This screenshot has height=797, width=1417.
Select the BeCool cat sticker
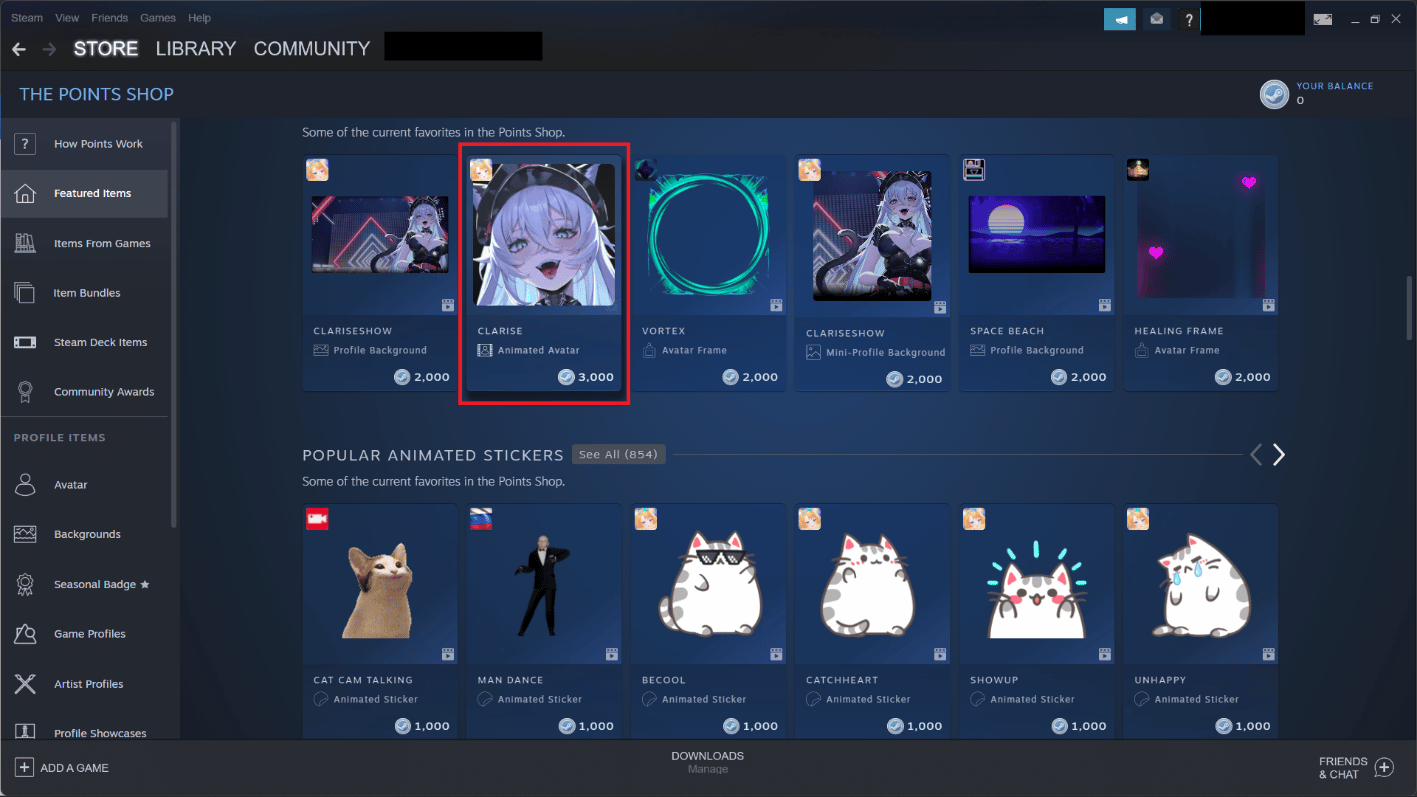708,621
